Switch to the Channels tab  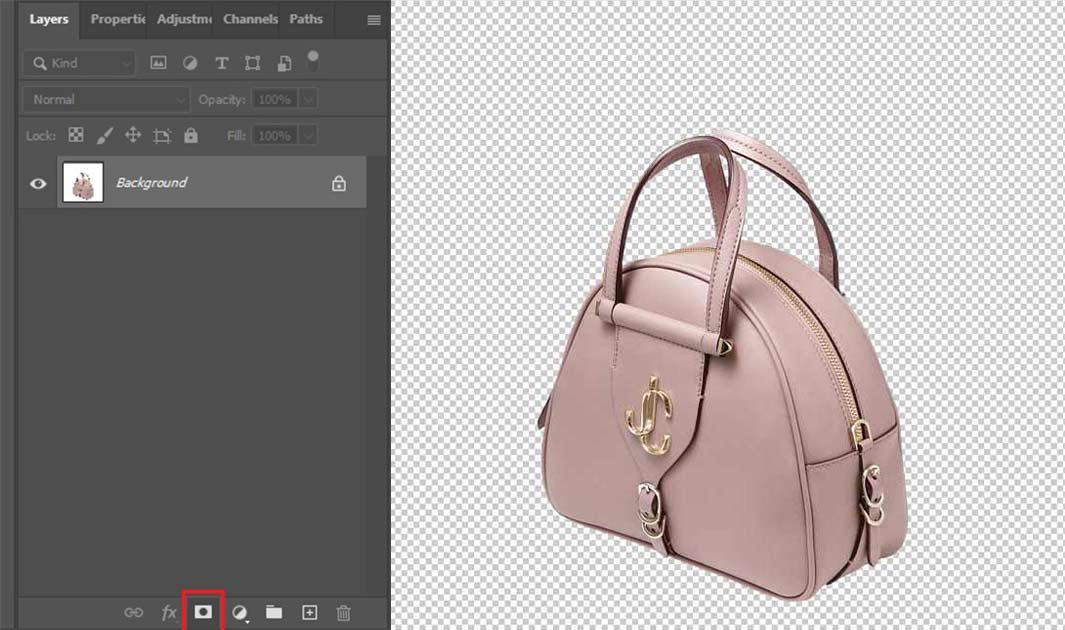[x=250, y=19]
